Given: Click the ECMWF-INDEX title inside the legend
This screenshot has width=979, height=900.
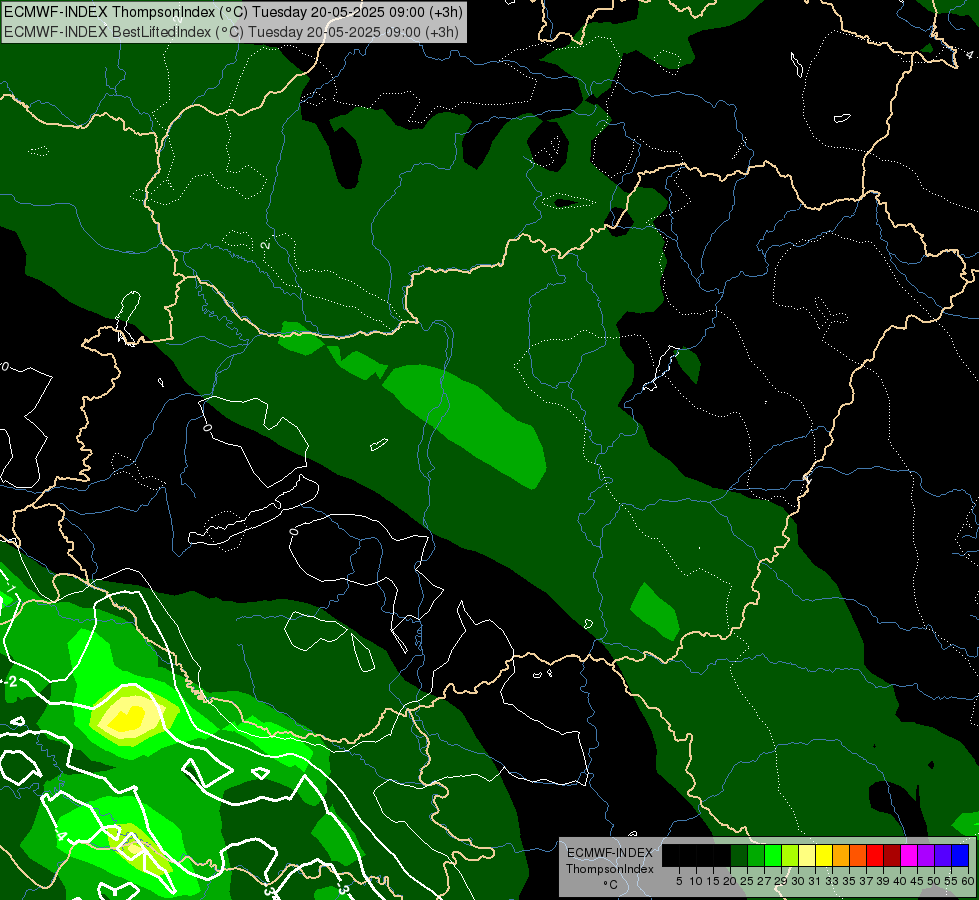Looking at the screenshot, I should 609,853.
